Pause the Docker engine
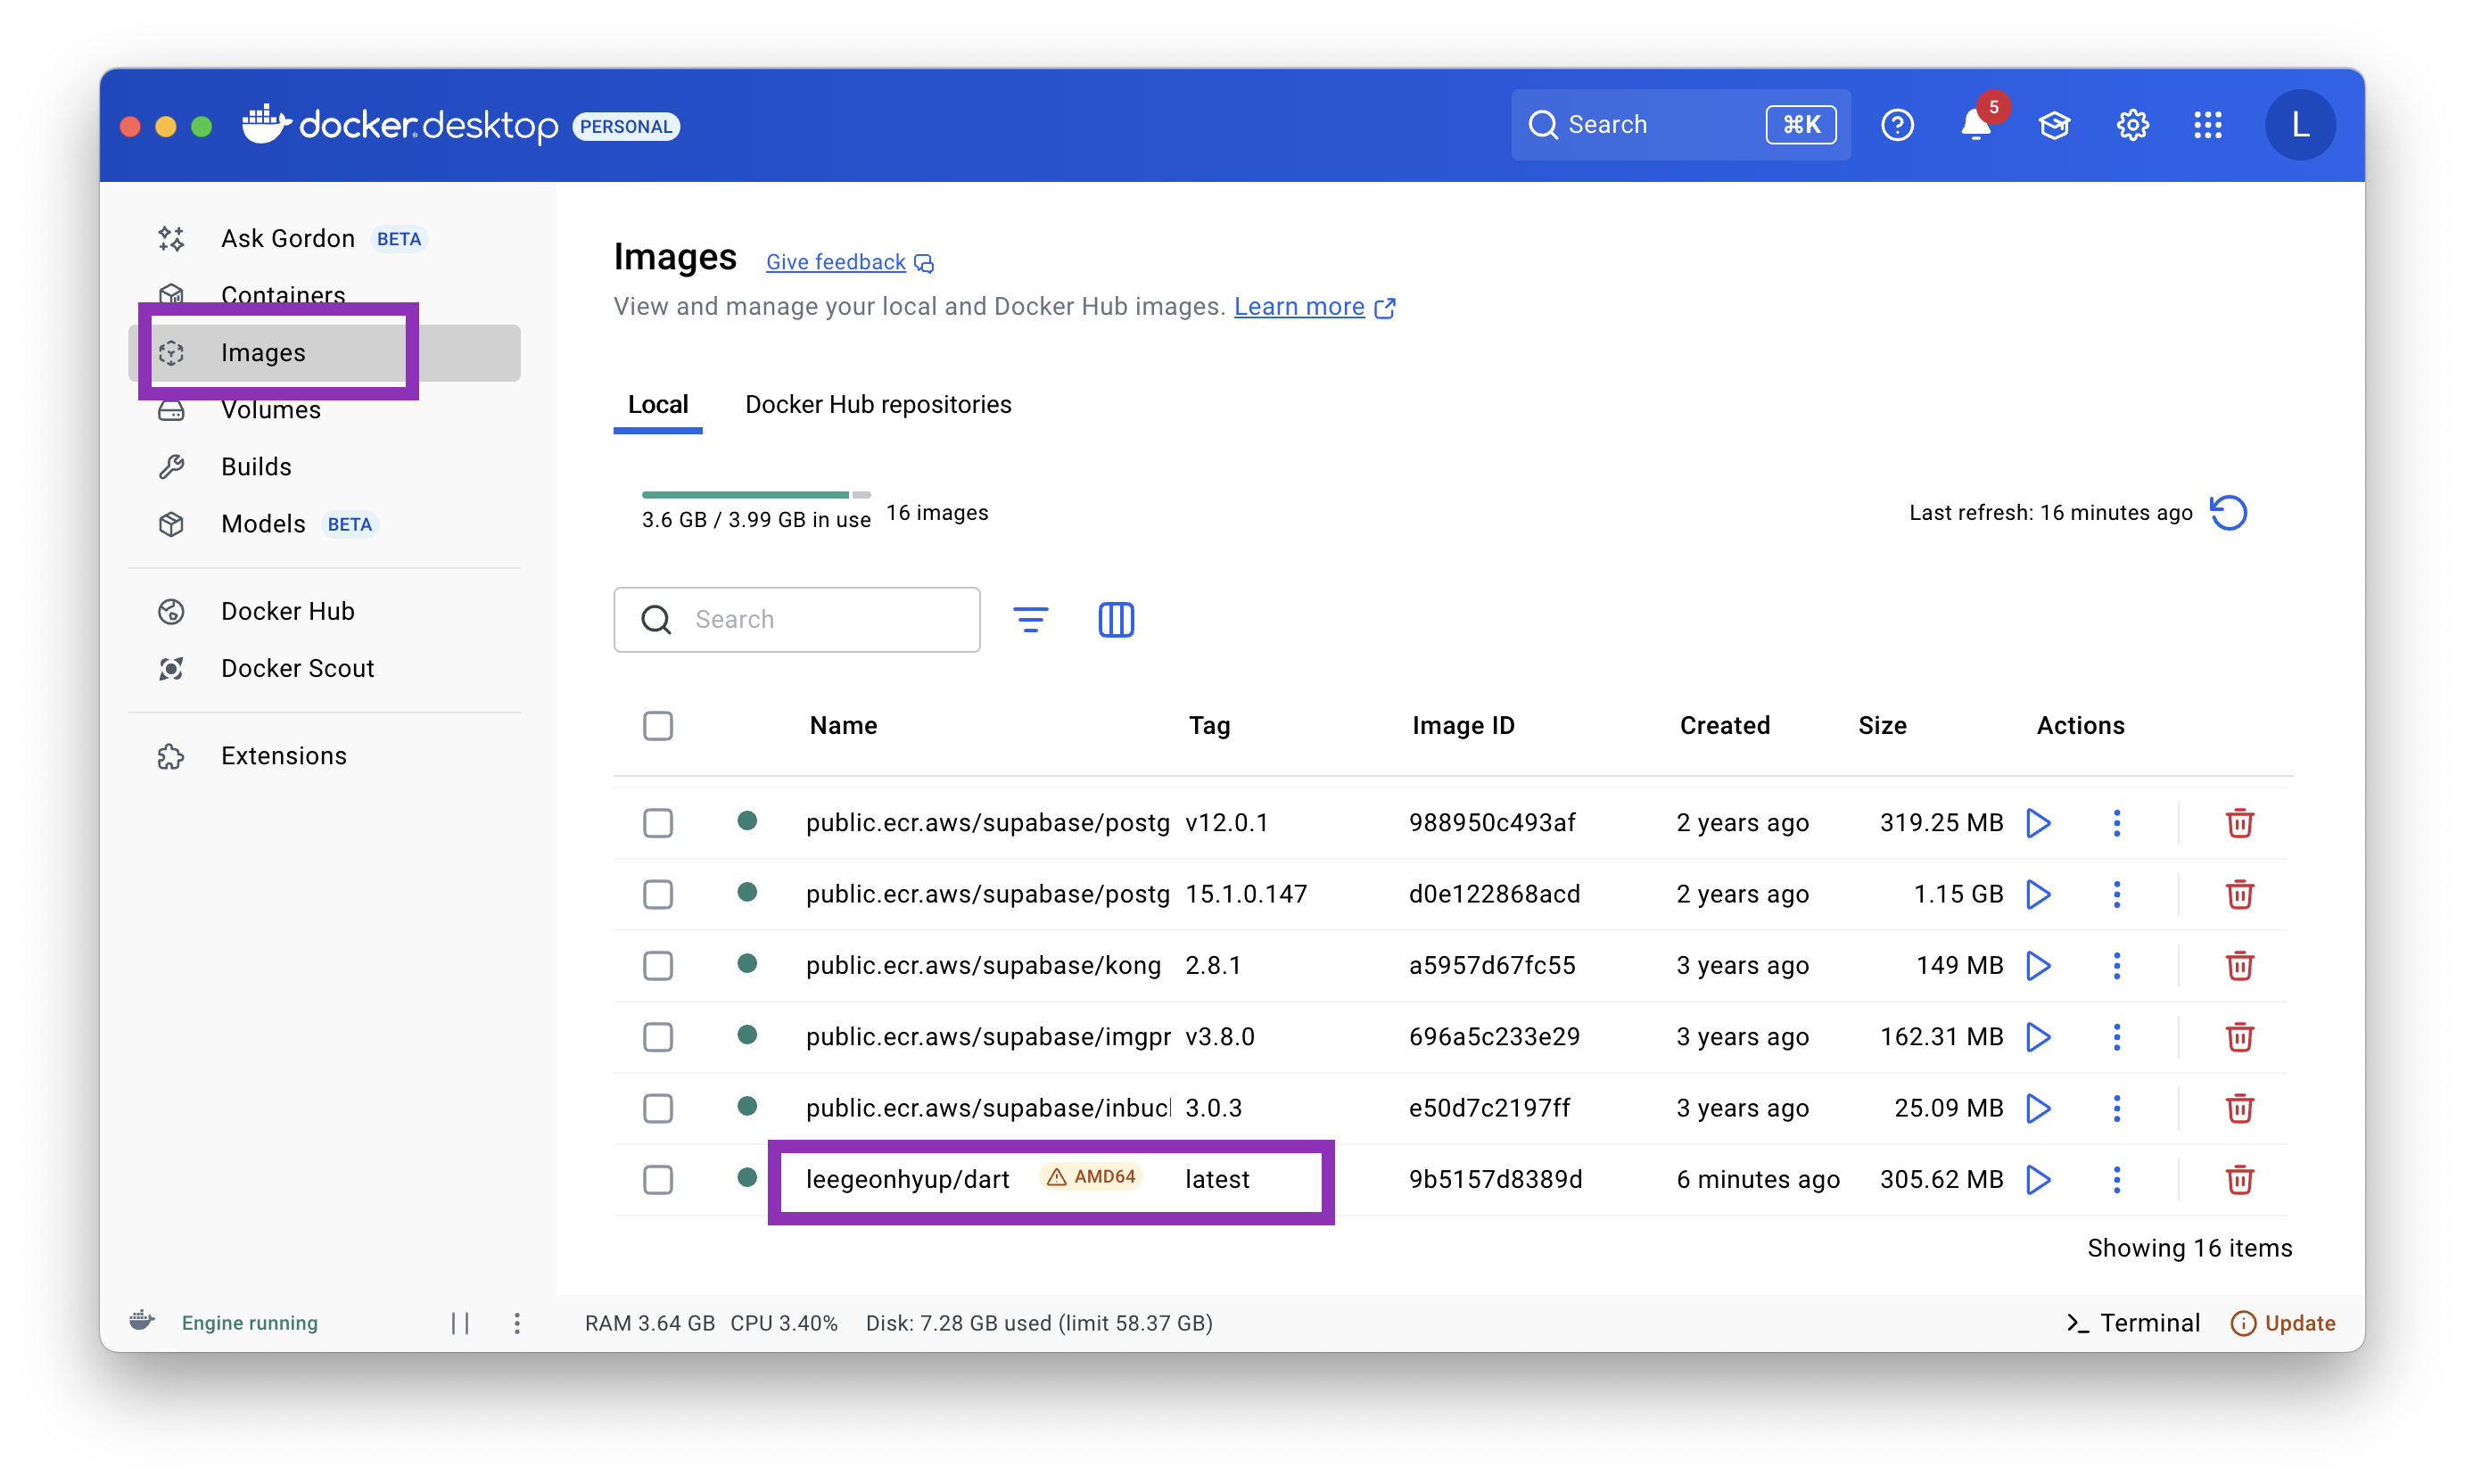This screenshot has width=2465, height=1484. pyautogui.click(x=460, y=1323)
